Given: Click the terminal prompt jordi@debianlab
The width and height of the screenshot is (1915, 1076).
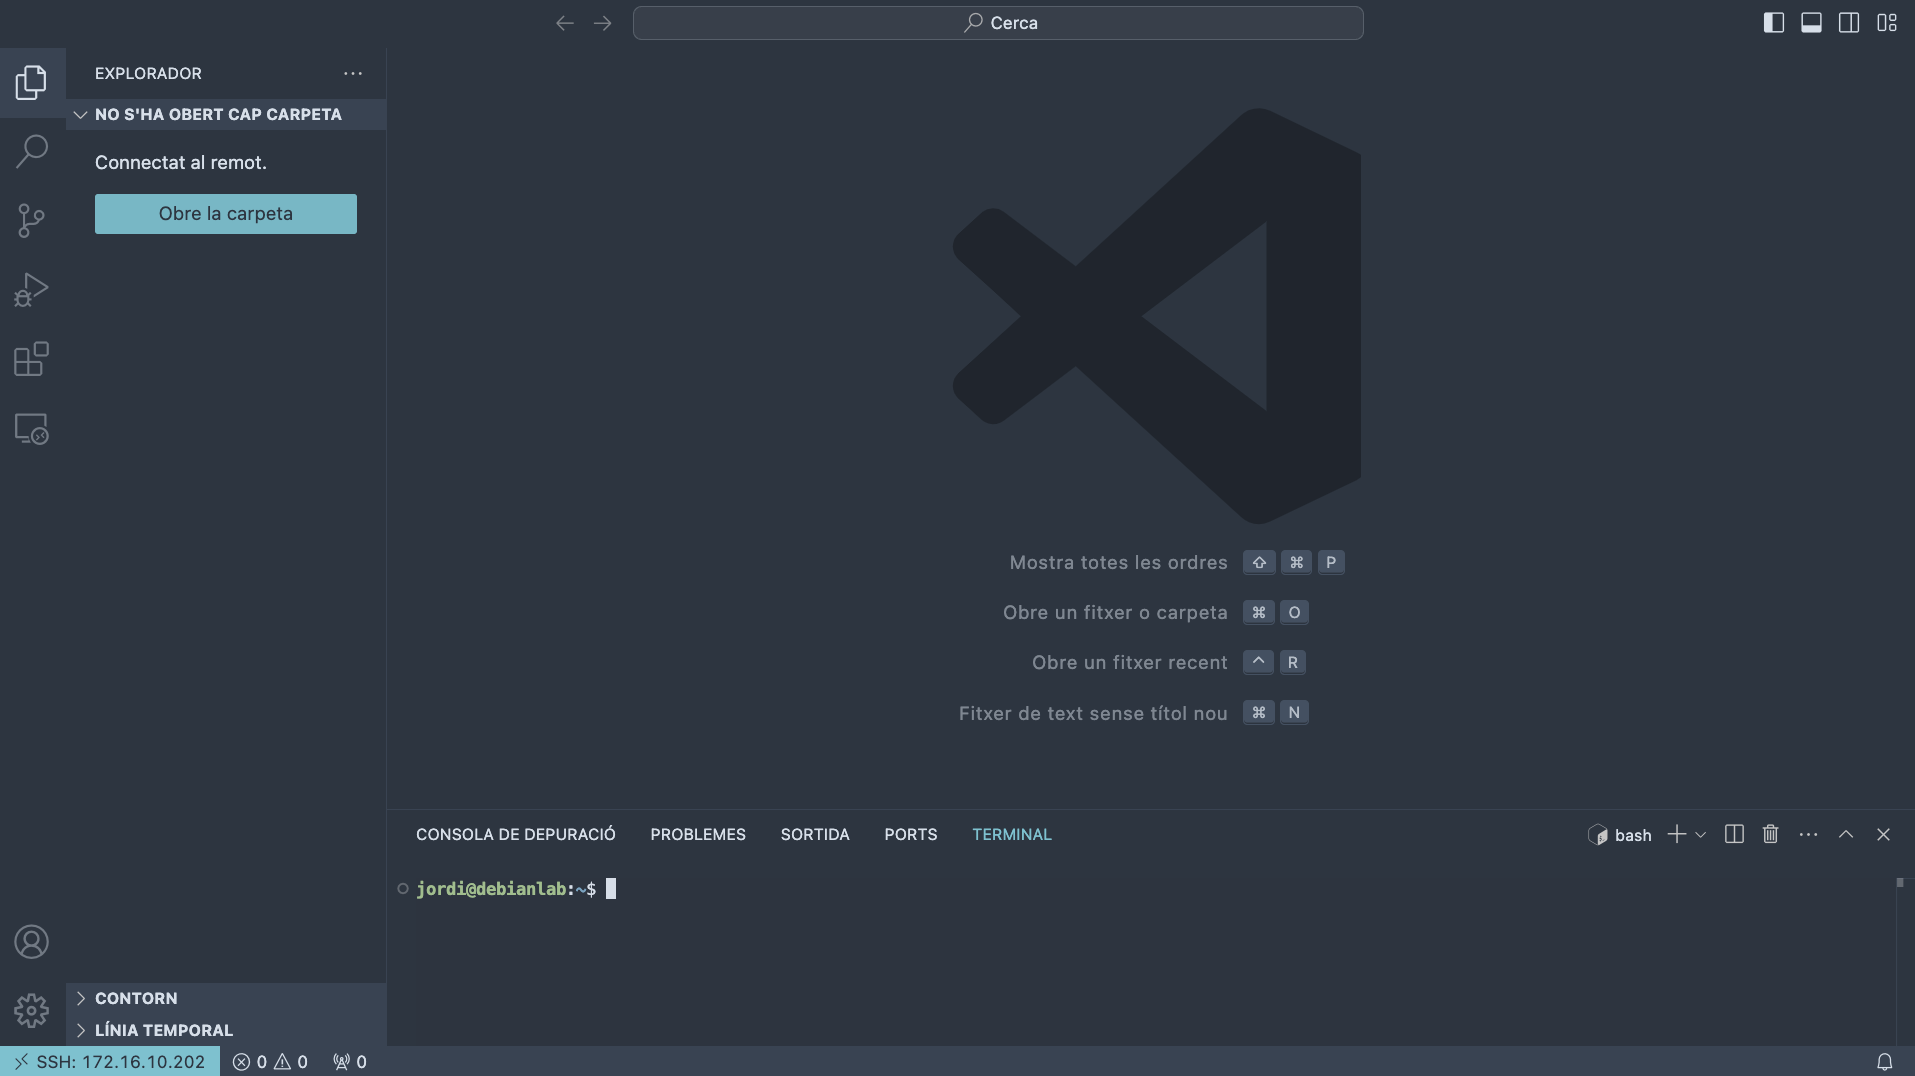Looking at the screenshot, I should click(x=492, y=889).
